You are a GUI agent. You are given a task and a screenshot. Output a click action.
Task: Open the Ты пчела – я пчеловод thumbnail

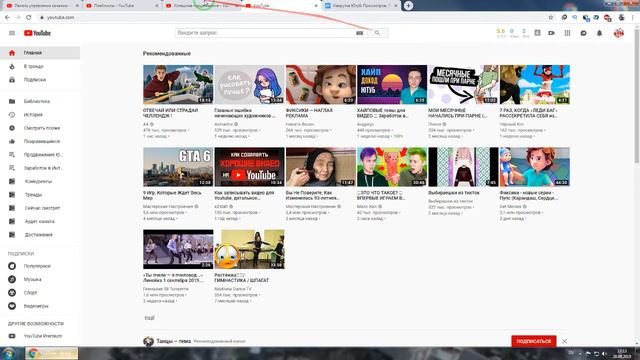[x=178, y=249]
